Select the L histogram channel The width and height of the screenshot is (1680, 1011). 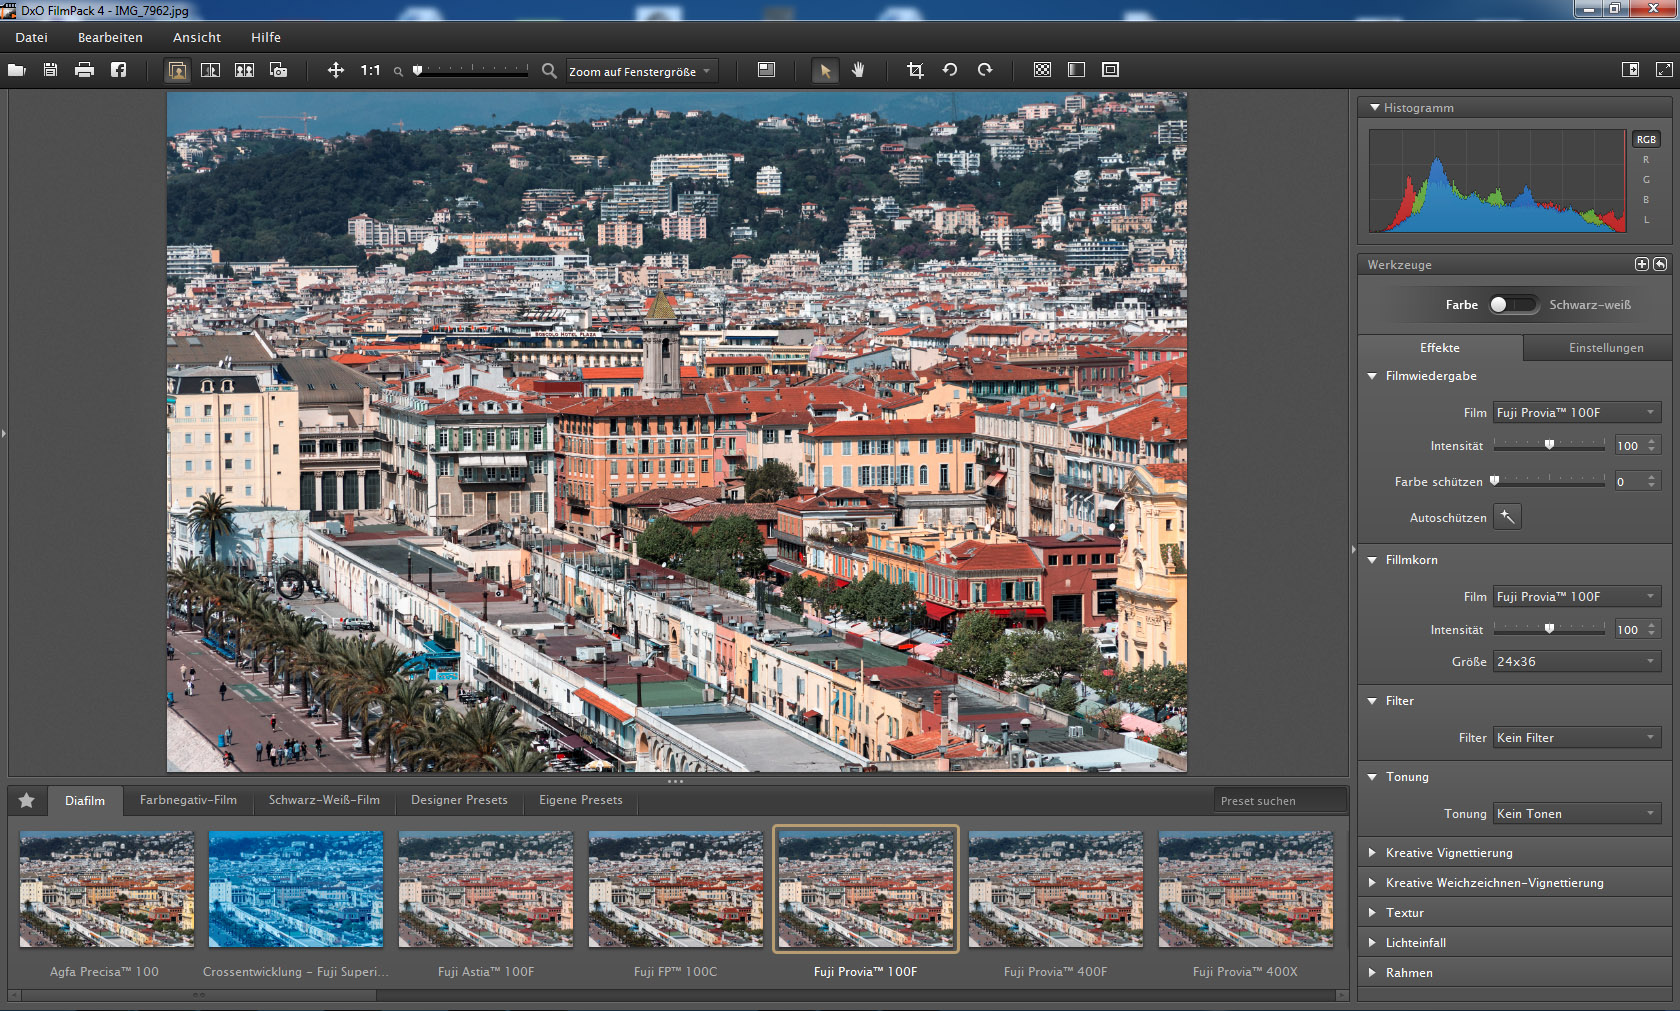pyautogui.click(x=1646, y=220)
